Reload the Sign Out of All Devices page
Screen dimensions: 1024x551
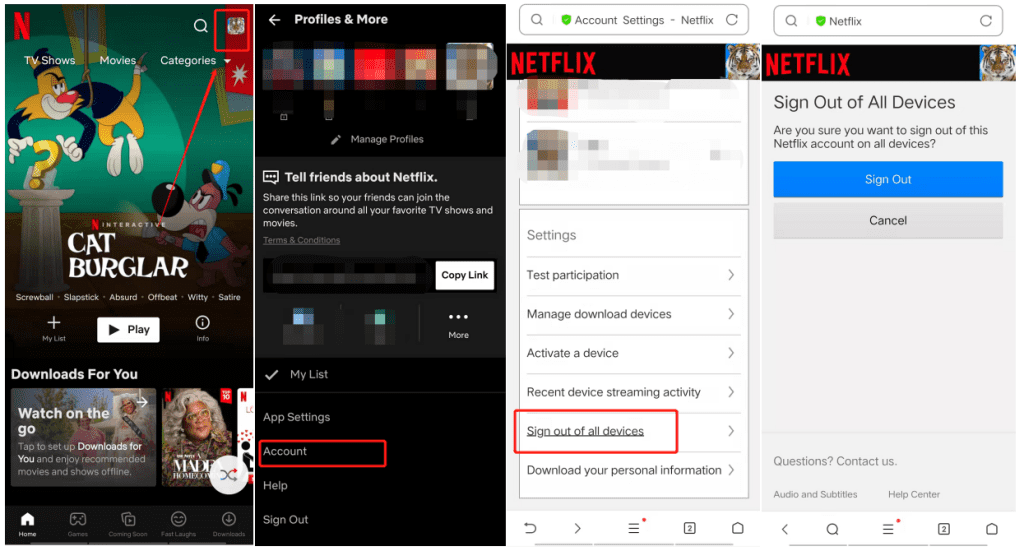pyautogui.click(x=986, y=21)
